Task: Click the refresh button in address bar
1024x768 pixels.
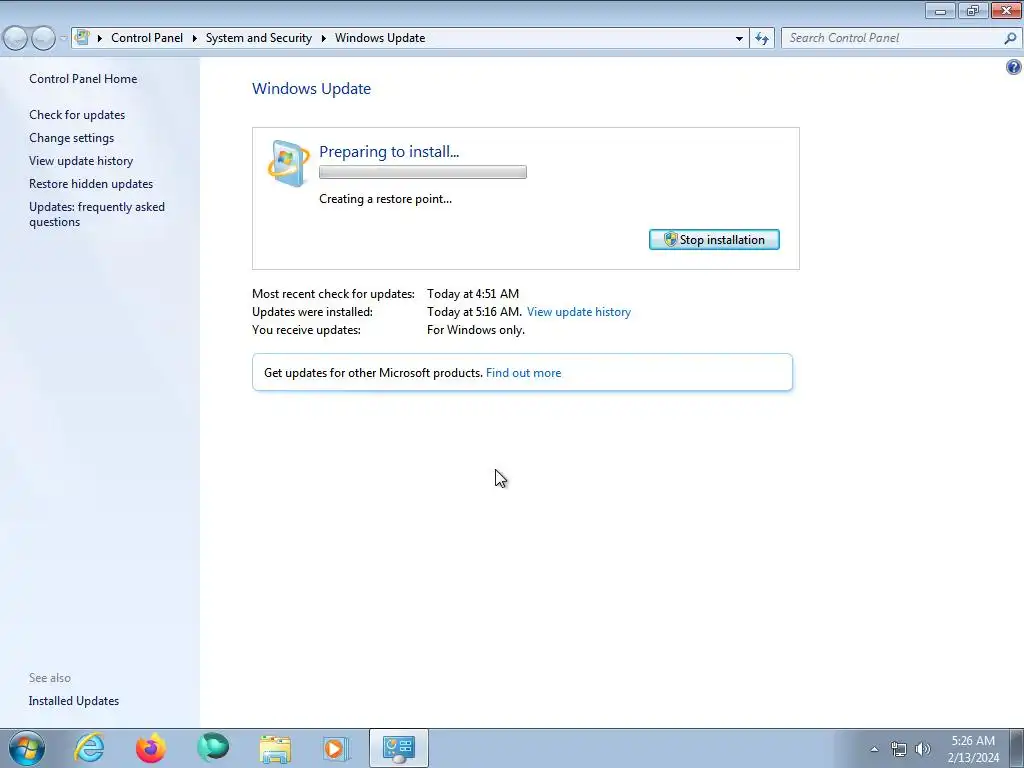Action: click(762, 39)
